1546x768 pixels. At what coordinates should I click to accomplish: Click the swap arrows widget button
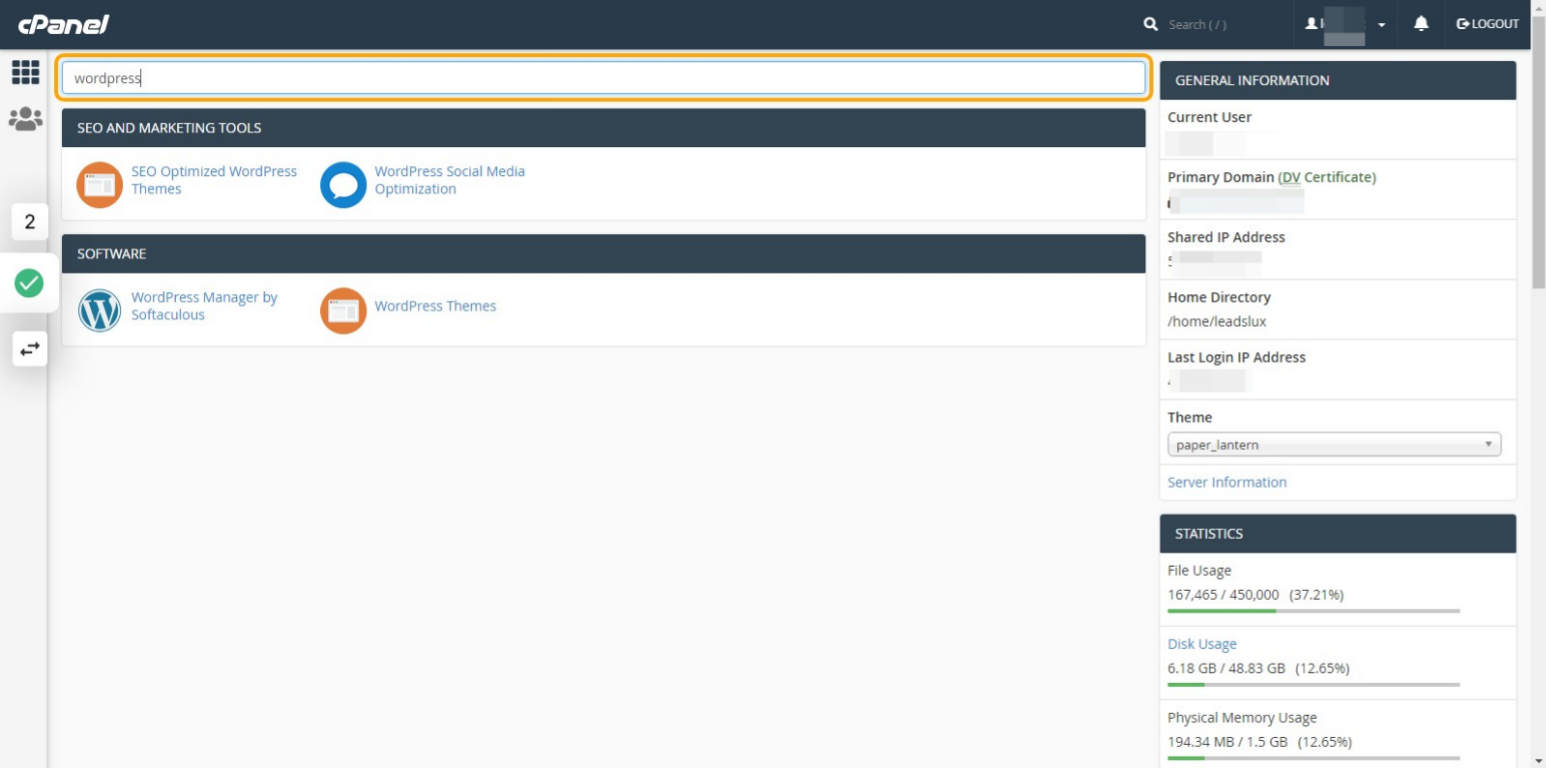tap(29, 348)
